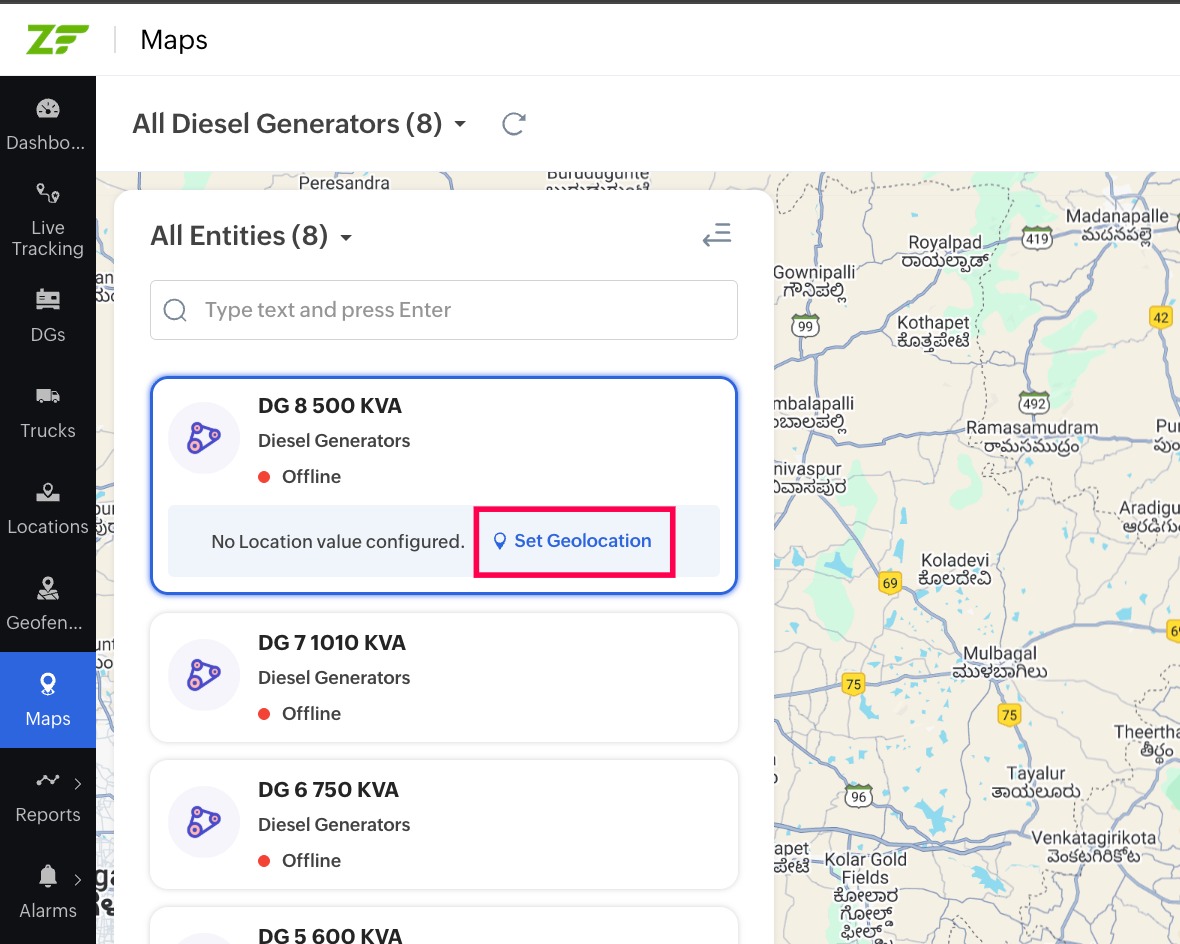Click the search magnifier icon
This screenshot has height=944, width=1180.
click(x=175, y=310)
